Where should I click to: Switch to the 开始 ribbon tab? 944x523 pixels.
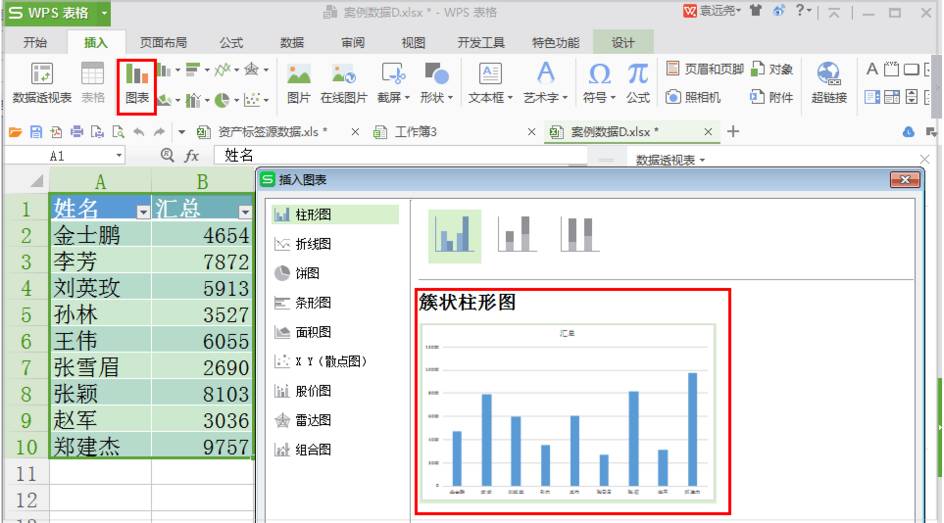35,43
